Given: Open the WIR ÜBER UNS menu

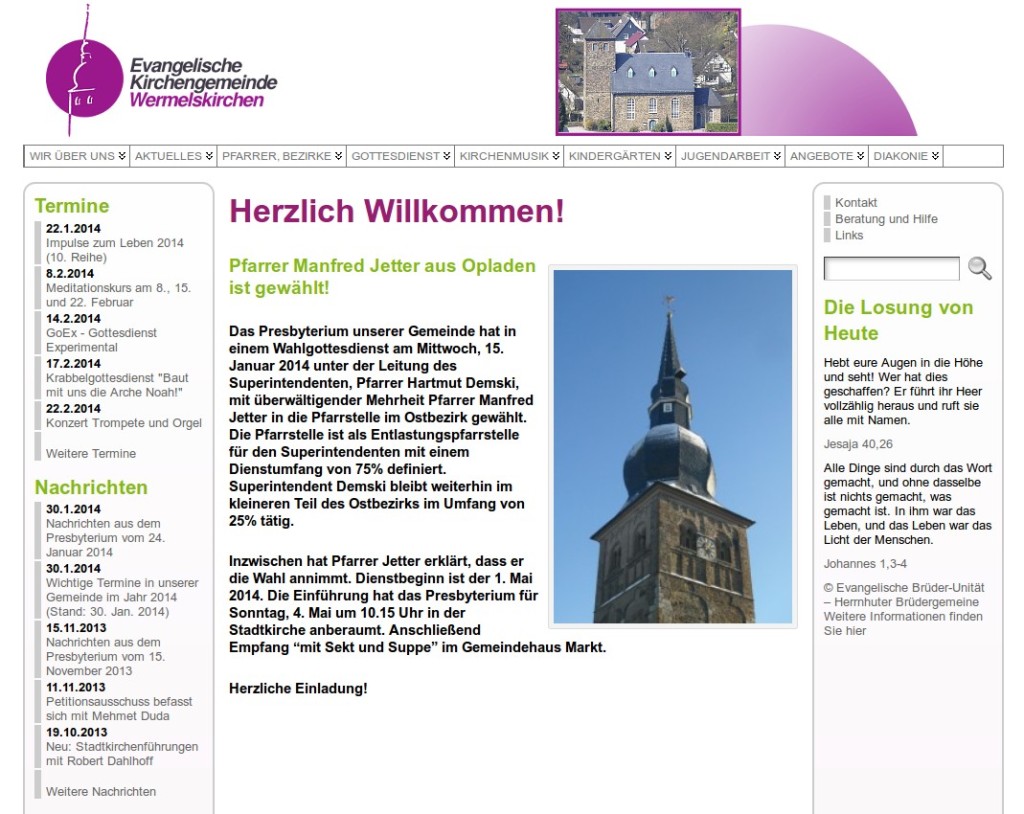Looking at the screenshot, I should [x=70, y=156].
